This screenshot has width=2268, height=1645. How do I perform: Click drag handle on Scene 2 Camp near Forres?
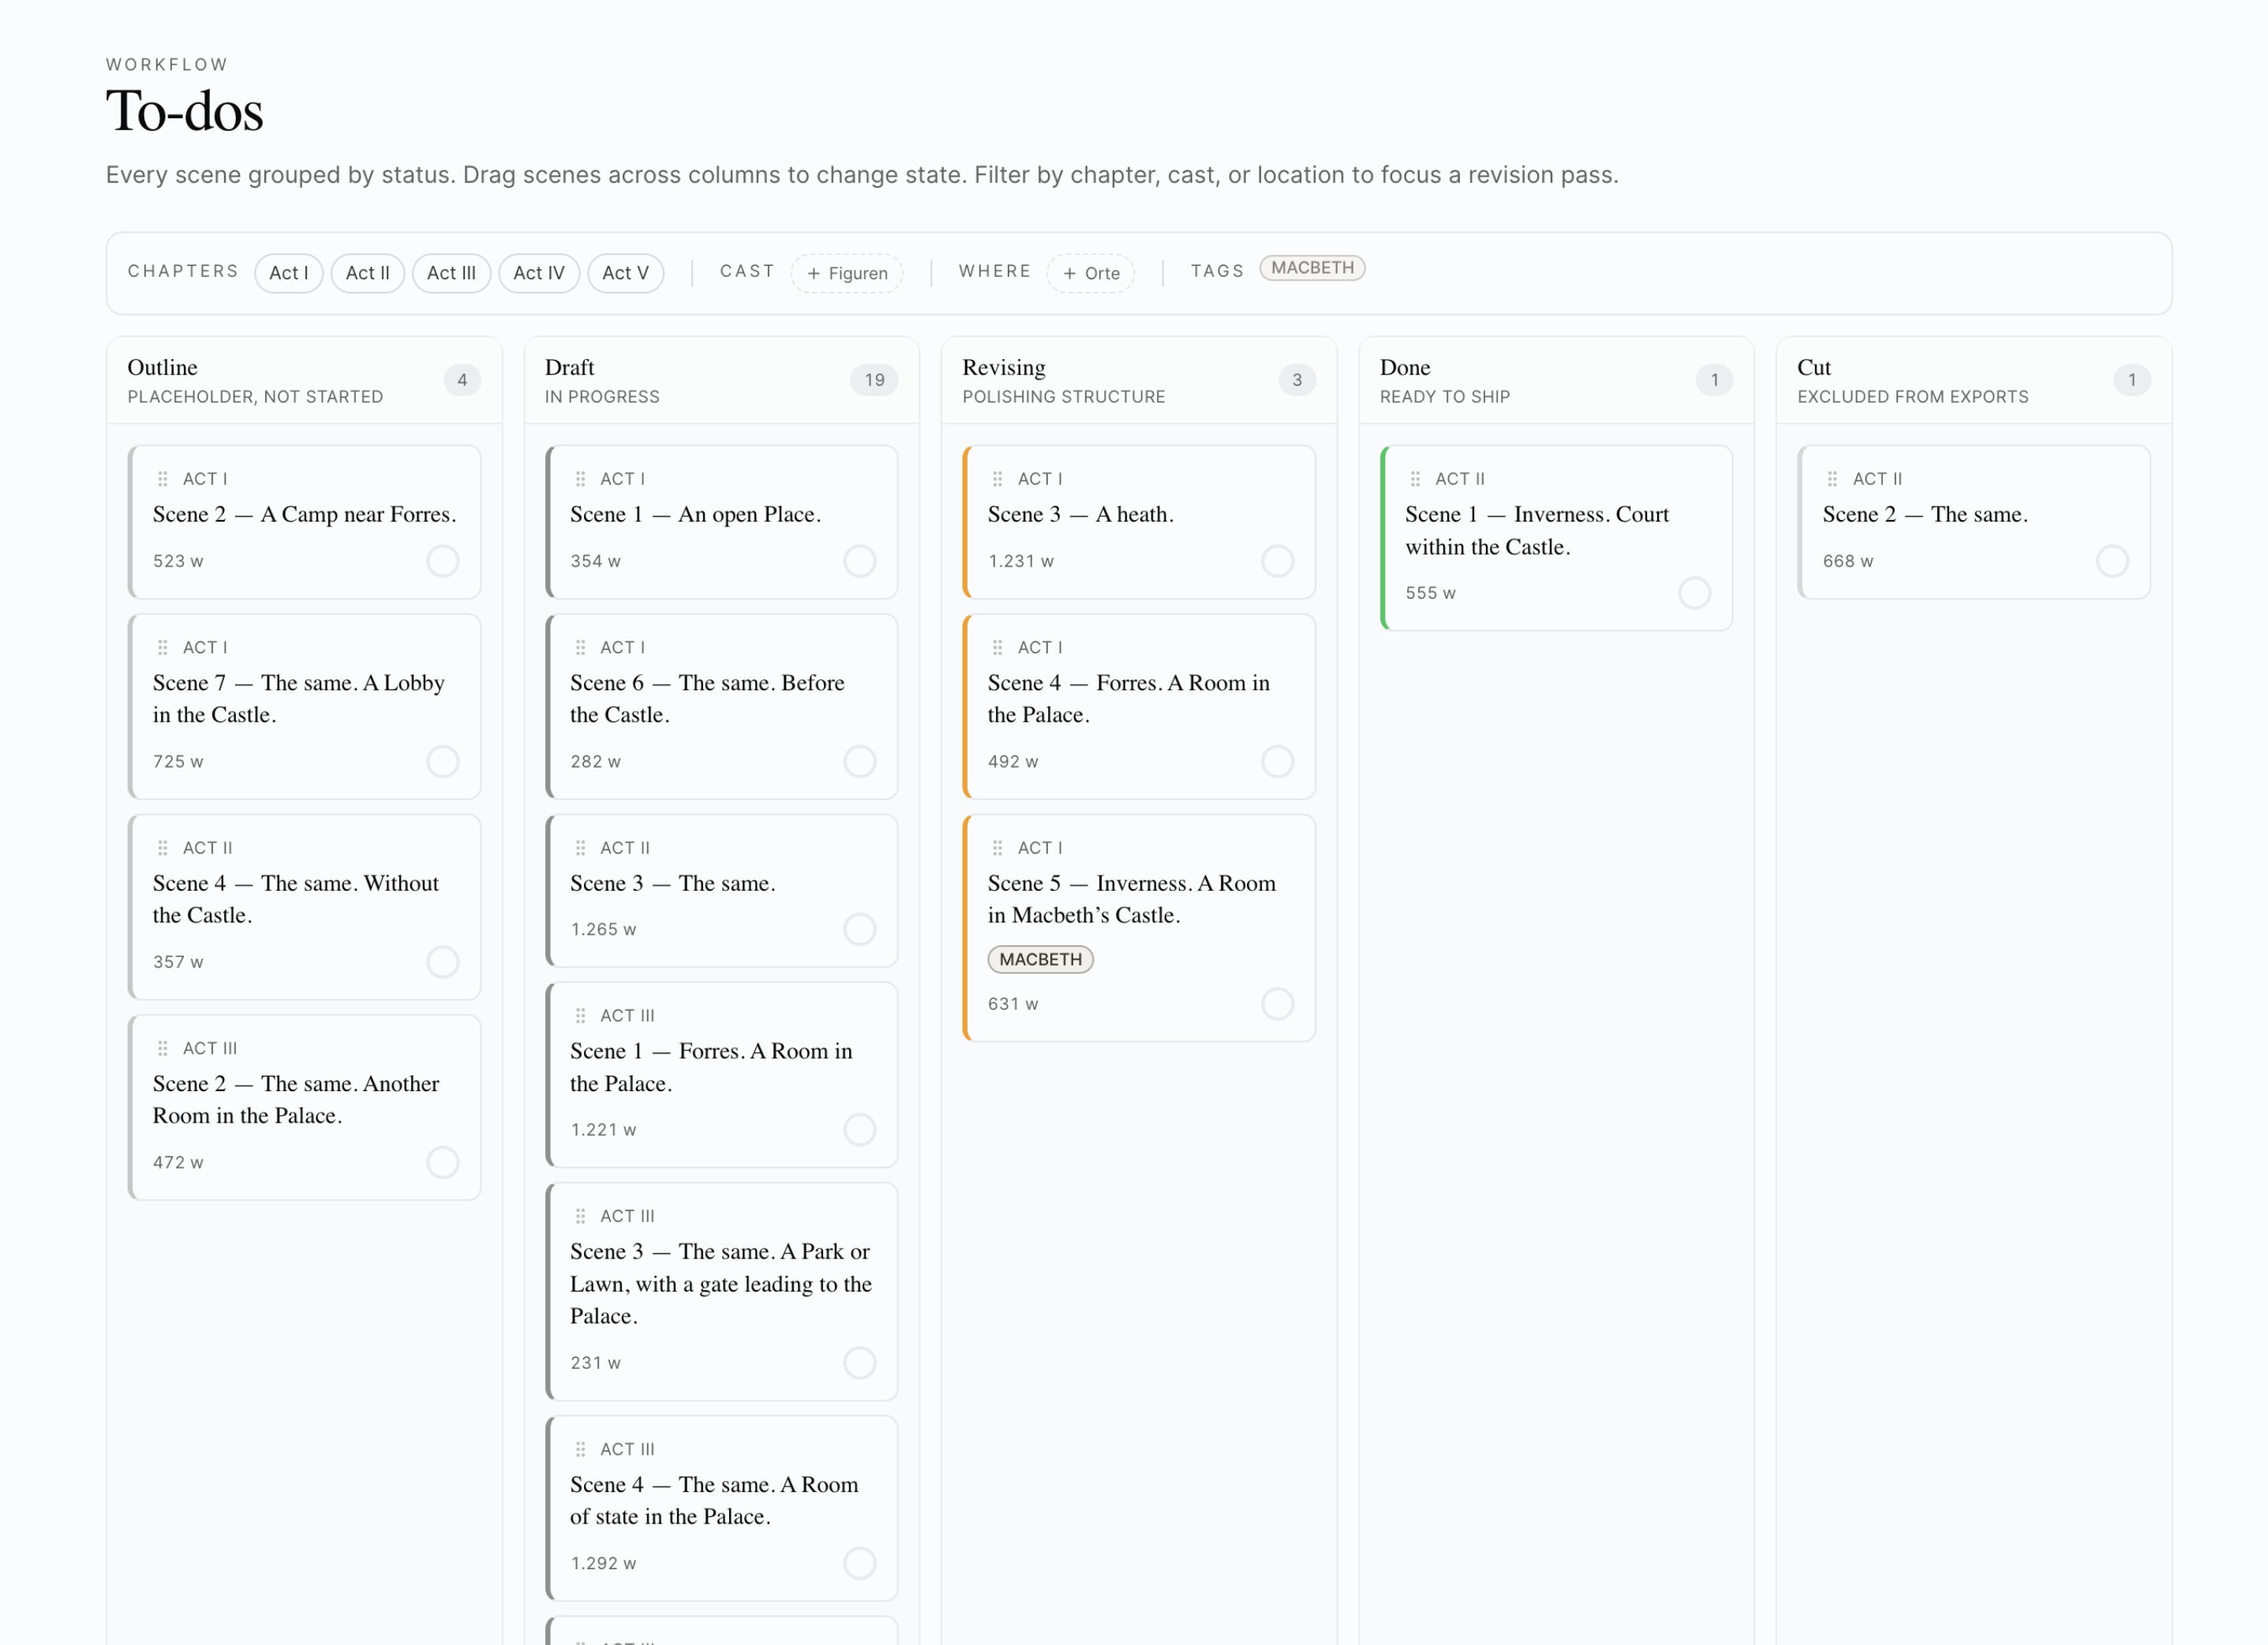pyautogui.click(x=163, y=479)
